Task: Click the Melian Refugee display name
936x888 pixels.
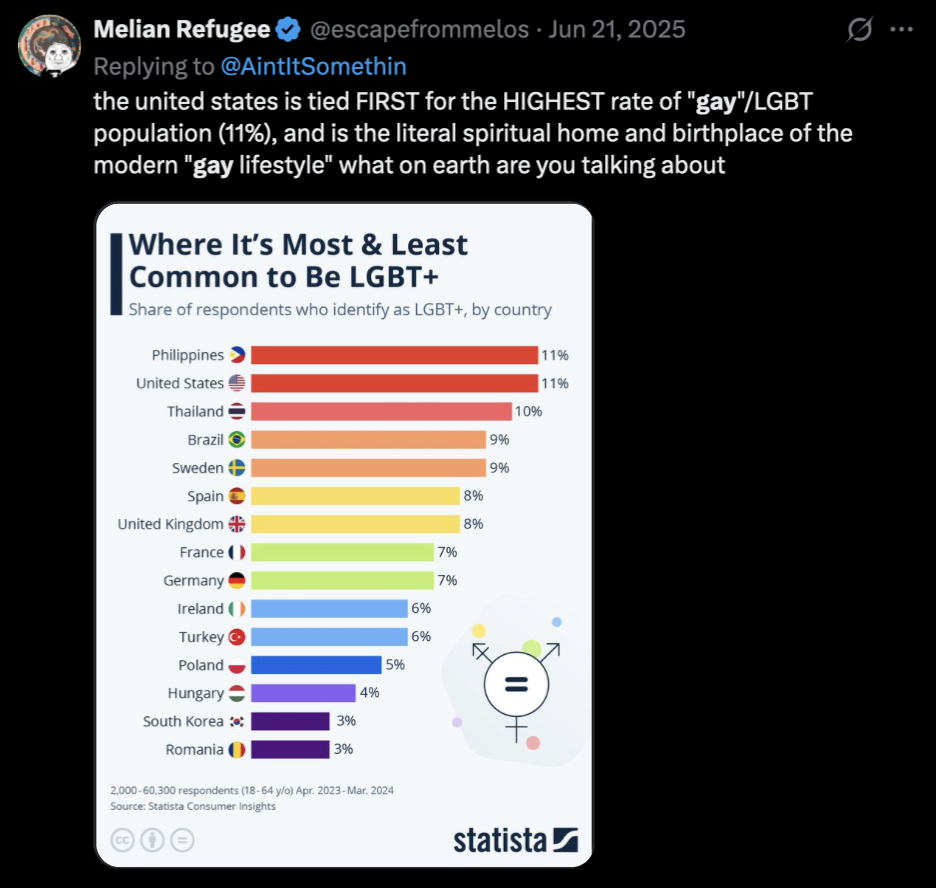Action: click(180, 29)
